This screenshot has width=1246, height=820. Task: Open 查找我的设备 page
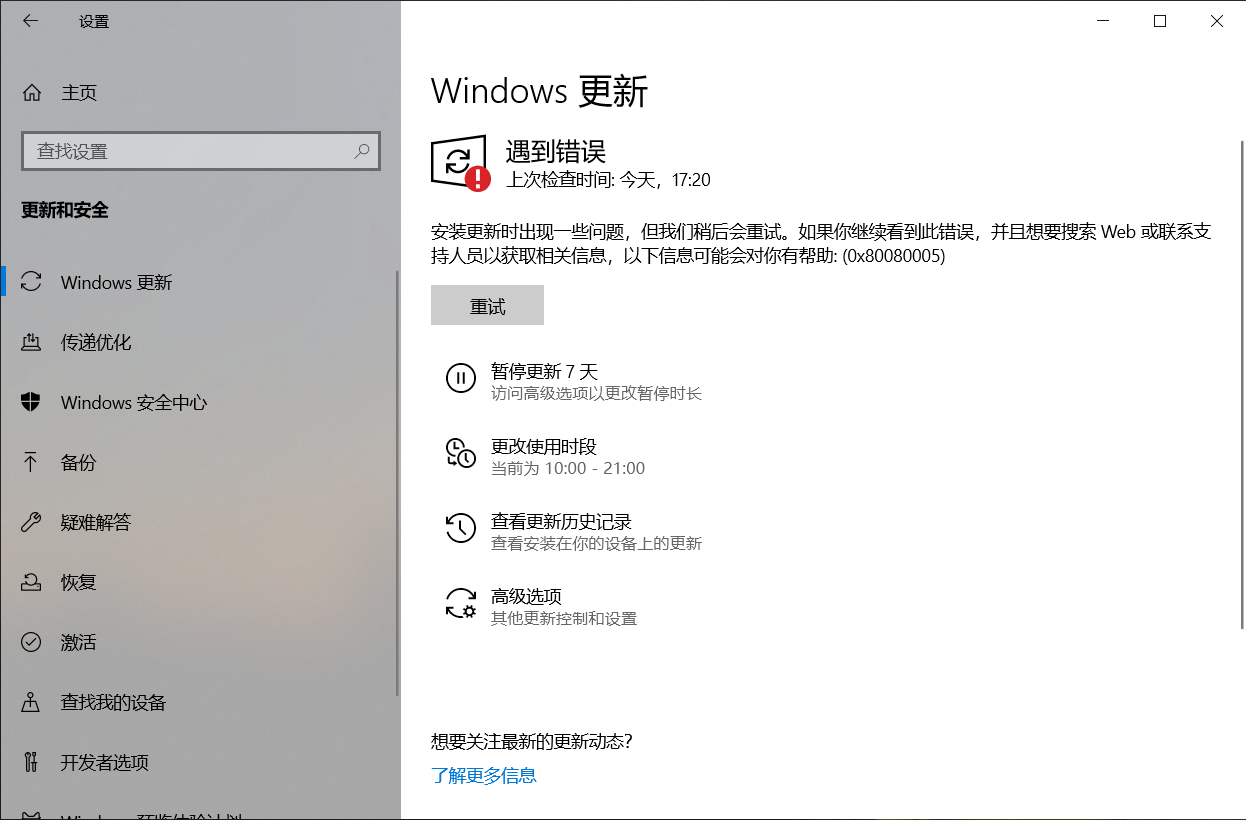200,702
